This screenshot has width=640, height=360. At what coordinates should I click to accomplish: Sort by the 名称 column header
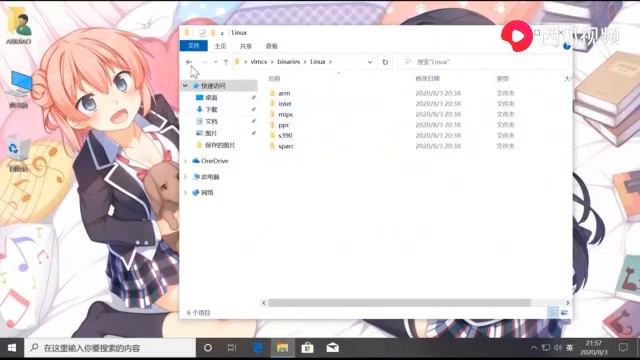275,78
